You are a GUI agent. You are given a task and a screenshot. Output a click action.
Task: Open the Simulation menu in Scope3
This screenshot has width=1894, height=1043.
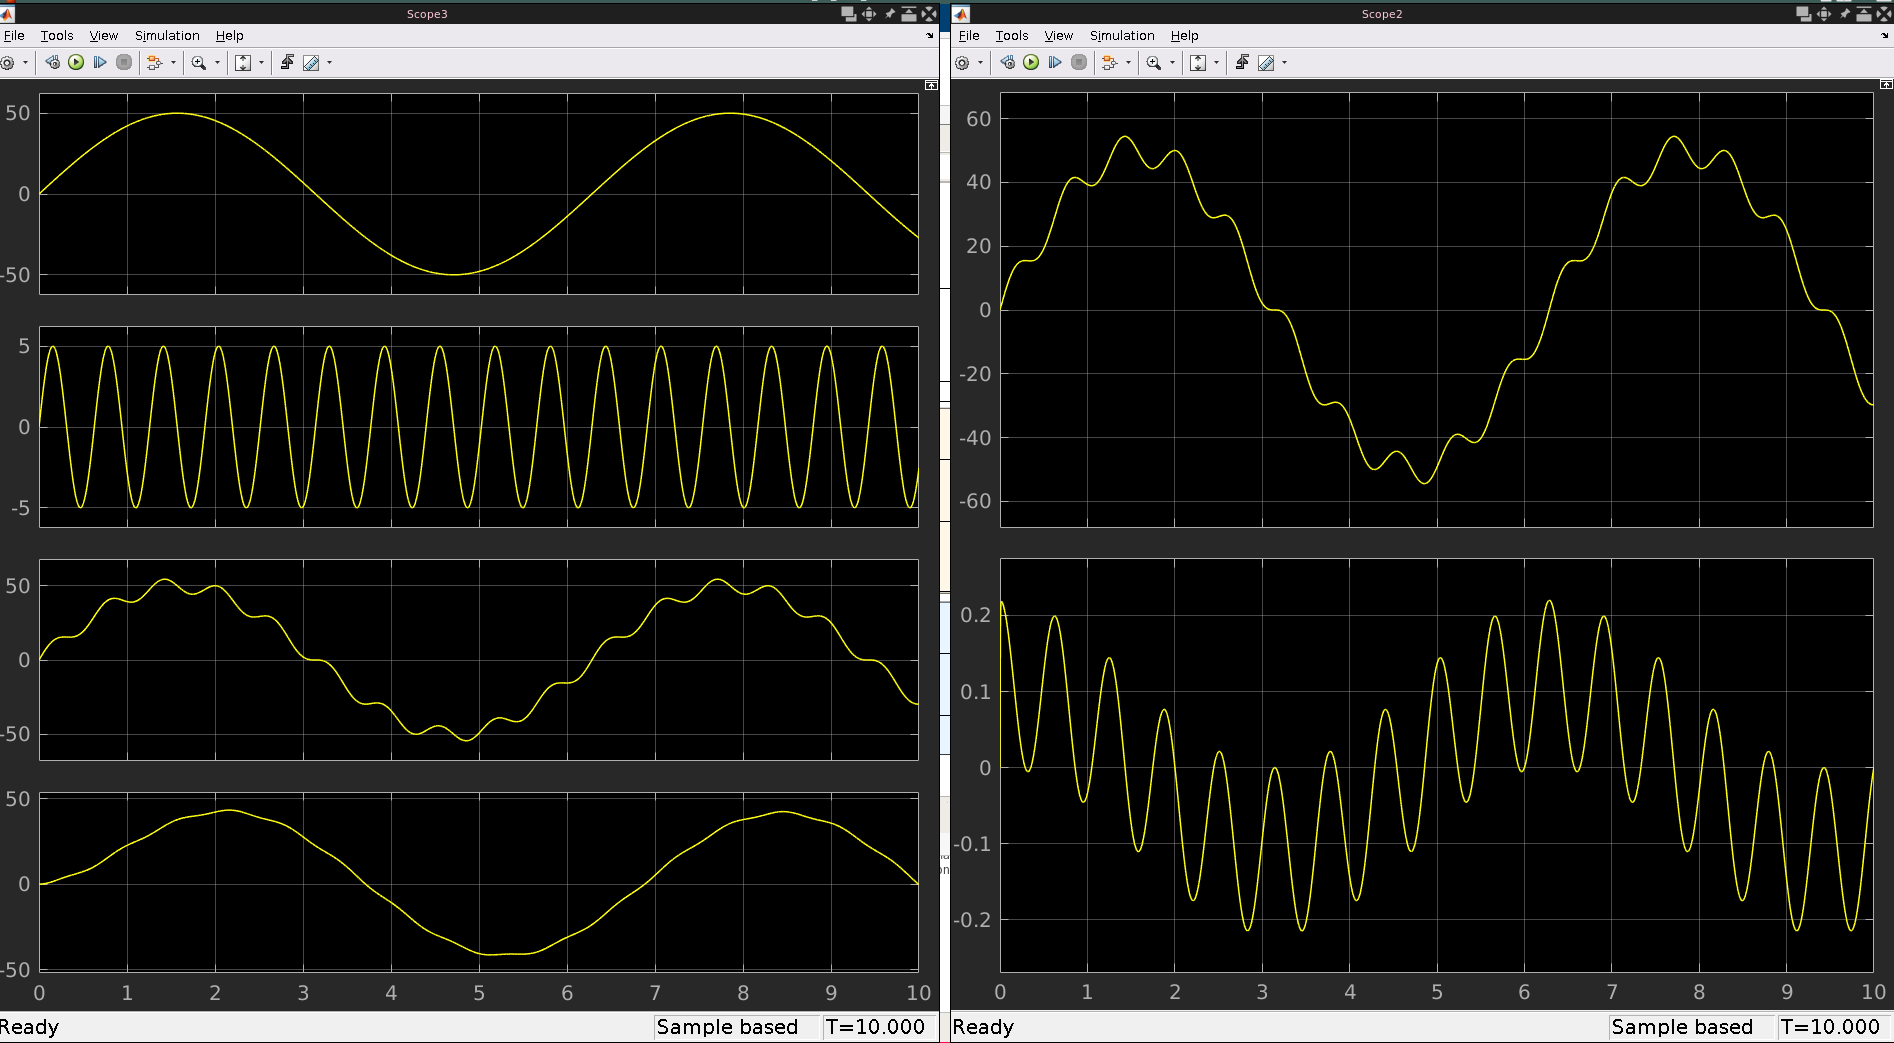(166, 35)
